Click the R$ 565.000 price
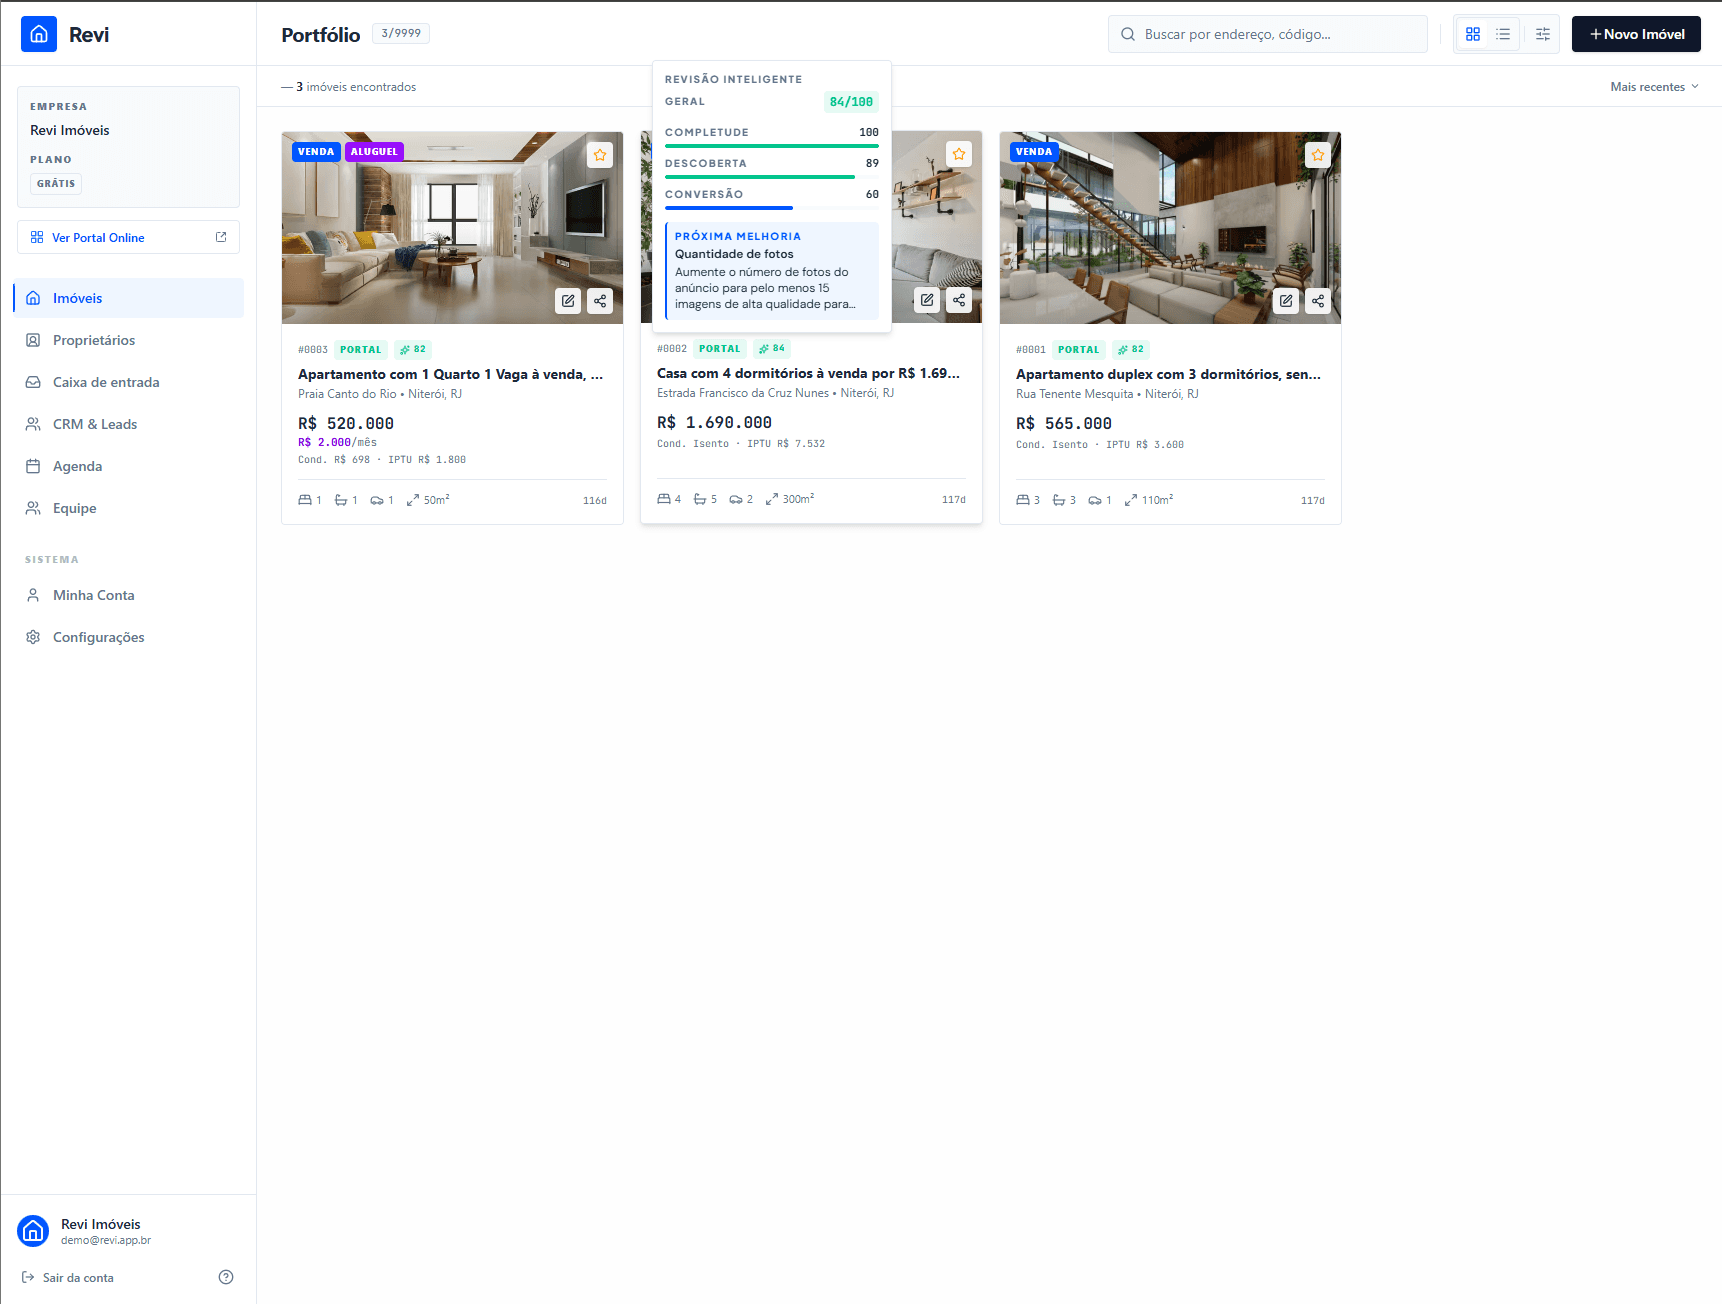Image resolution: width=1722 pixels, height=1304 pixels. (x=1064, y=424)
